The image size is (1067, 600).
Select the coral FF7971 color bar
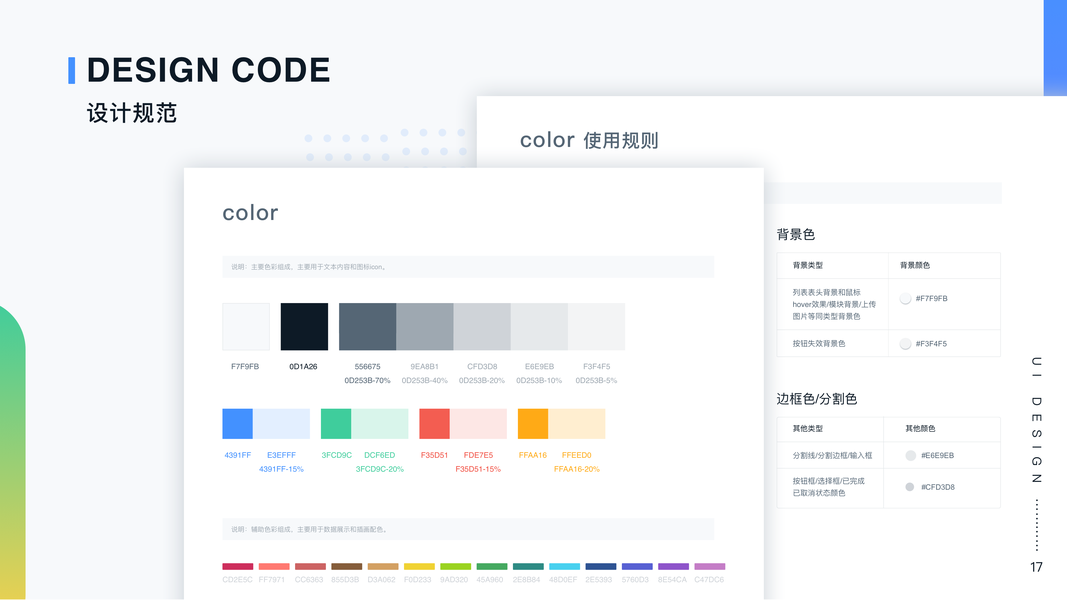[x=274, y=566]
